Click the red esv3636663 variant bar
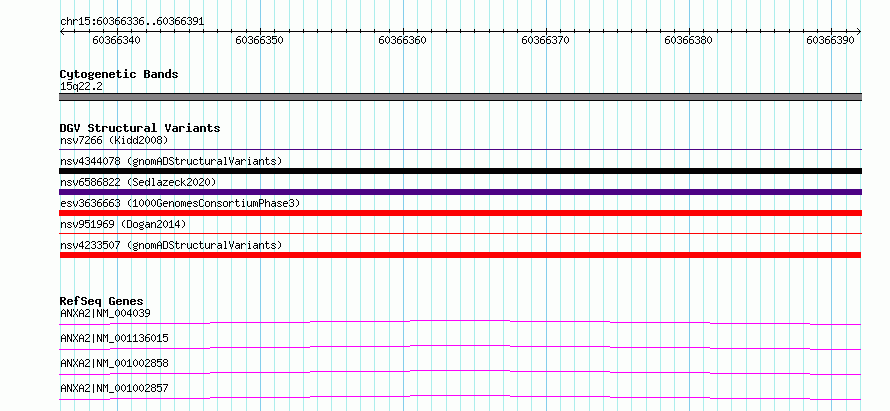Image resolution: width=890 pixels, height=411 pixels. (x=460, y=213)
